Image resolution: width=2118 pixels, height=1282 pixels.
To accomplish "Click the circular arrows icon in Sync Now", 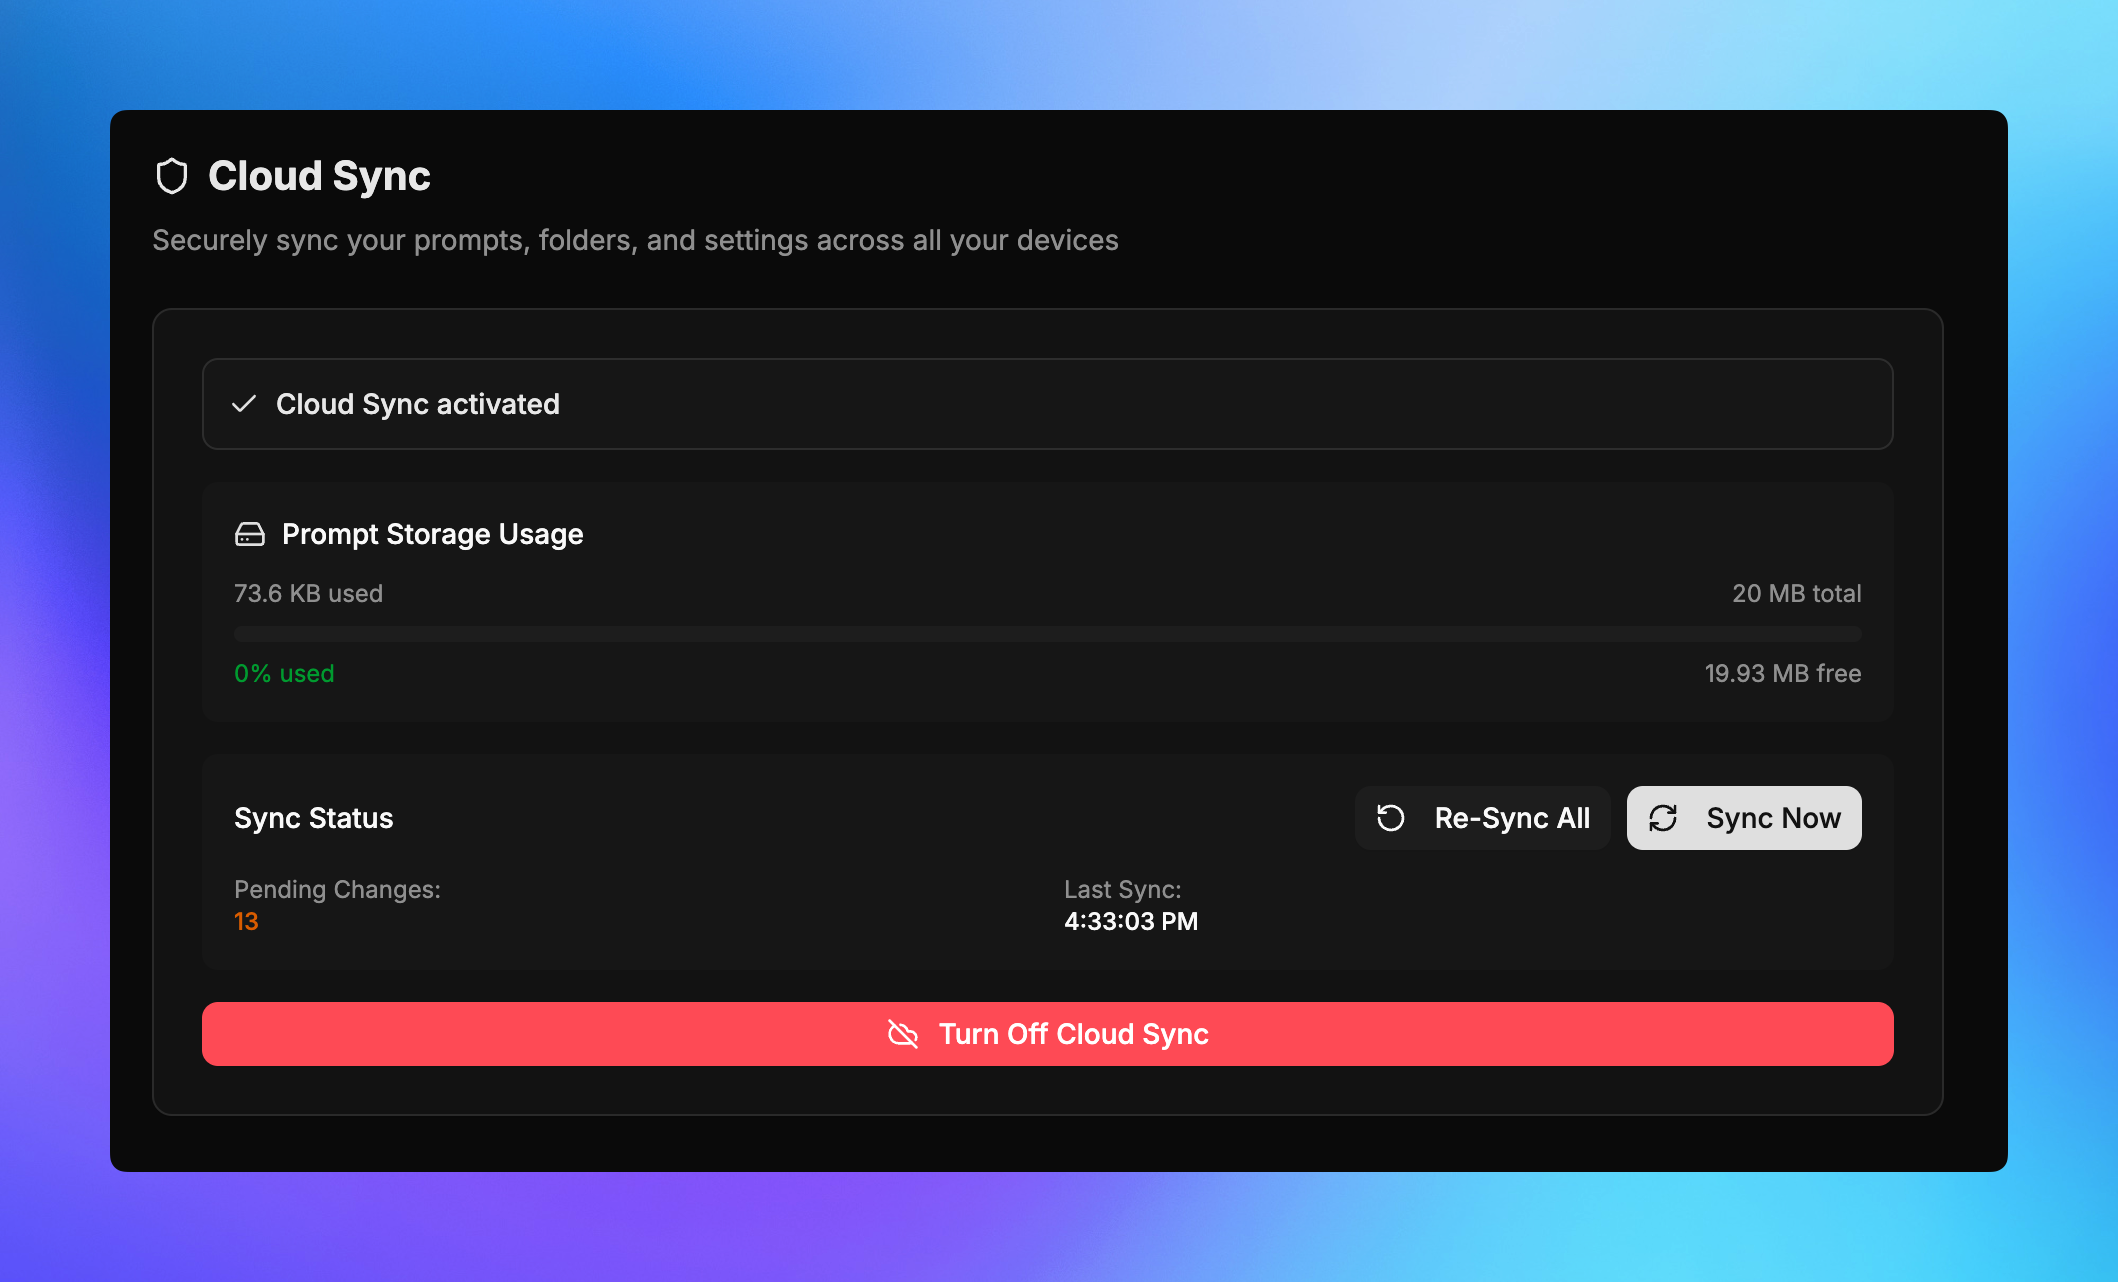I will pos(1663,818).
